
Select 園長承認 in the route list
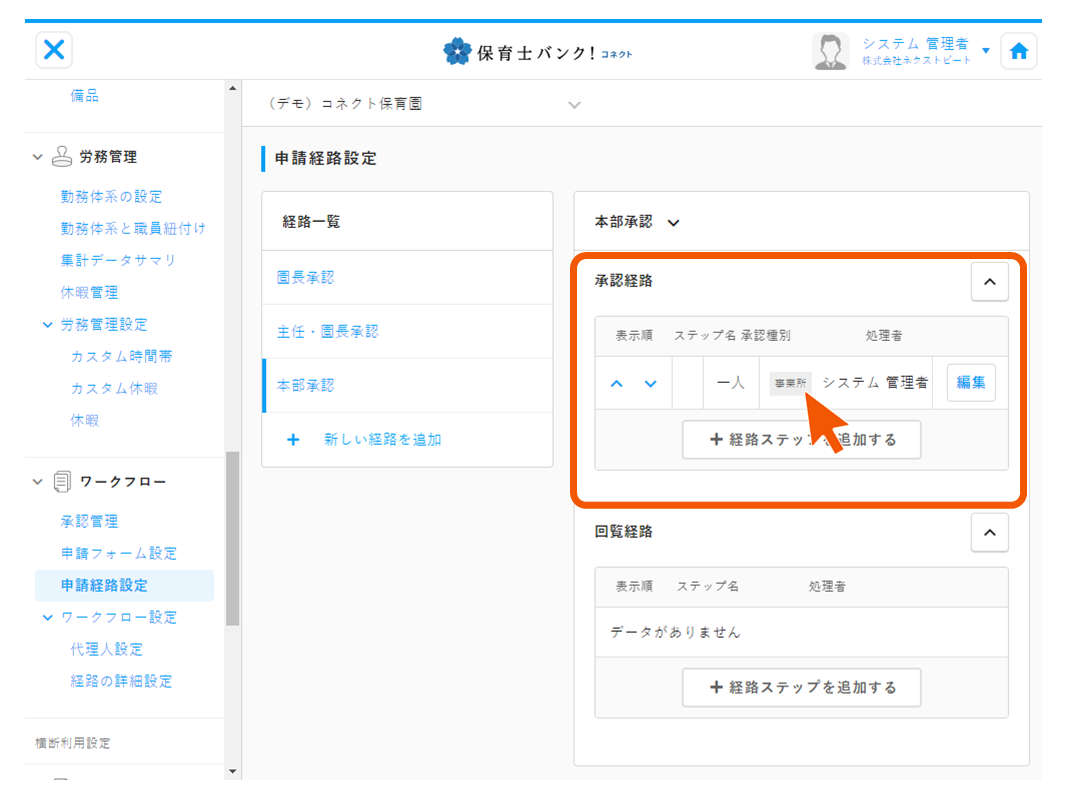pyautogui.click(x=306, y=278)
